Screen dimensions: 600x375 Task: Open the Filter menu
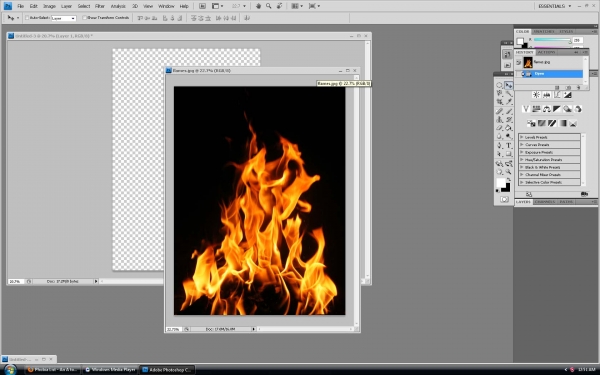(100, 6)
